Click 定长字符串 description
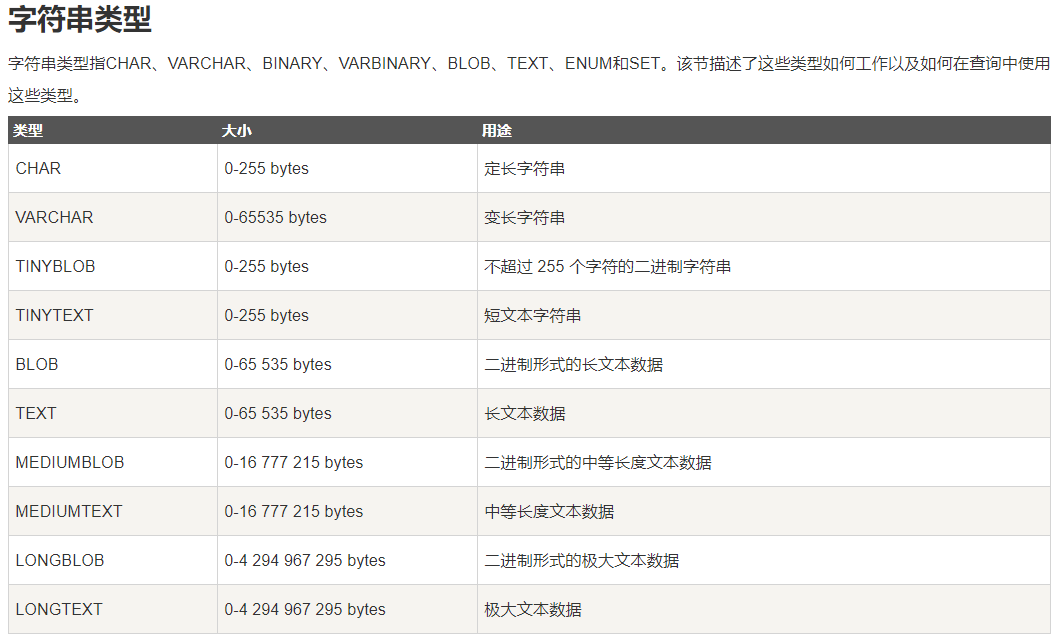This screenshot has height=642, width=1060. coord(525,169)
